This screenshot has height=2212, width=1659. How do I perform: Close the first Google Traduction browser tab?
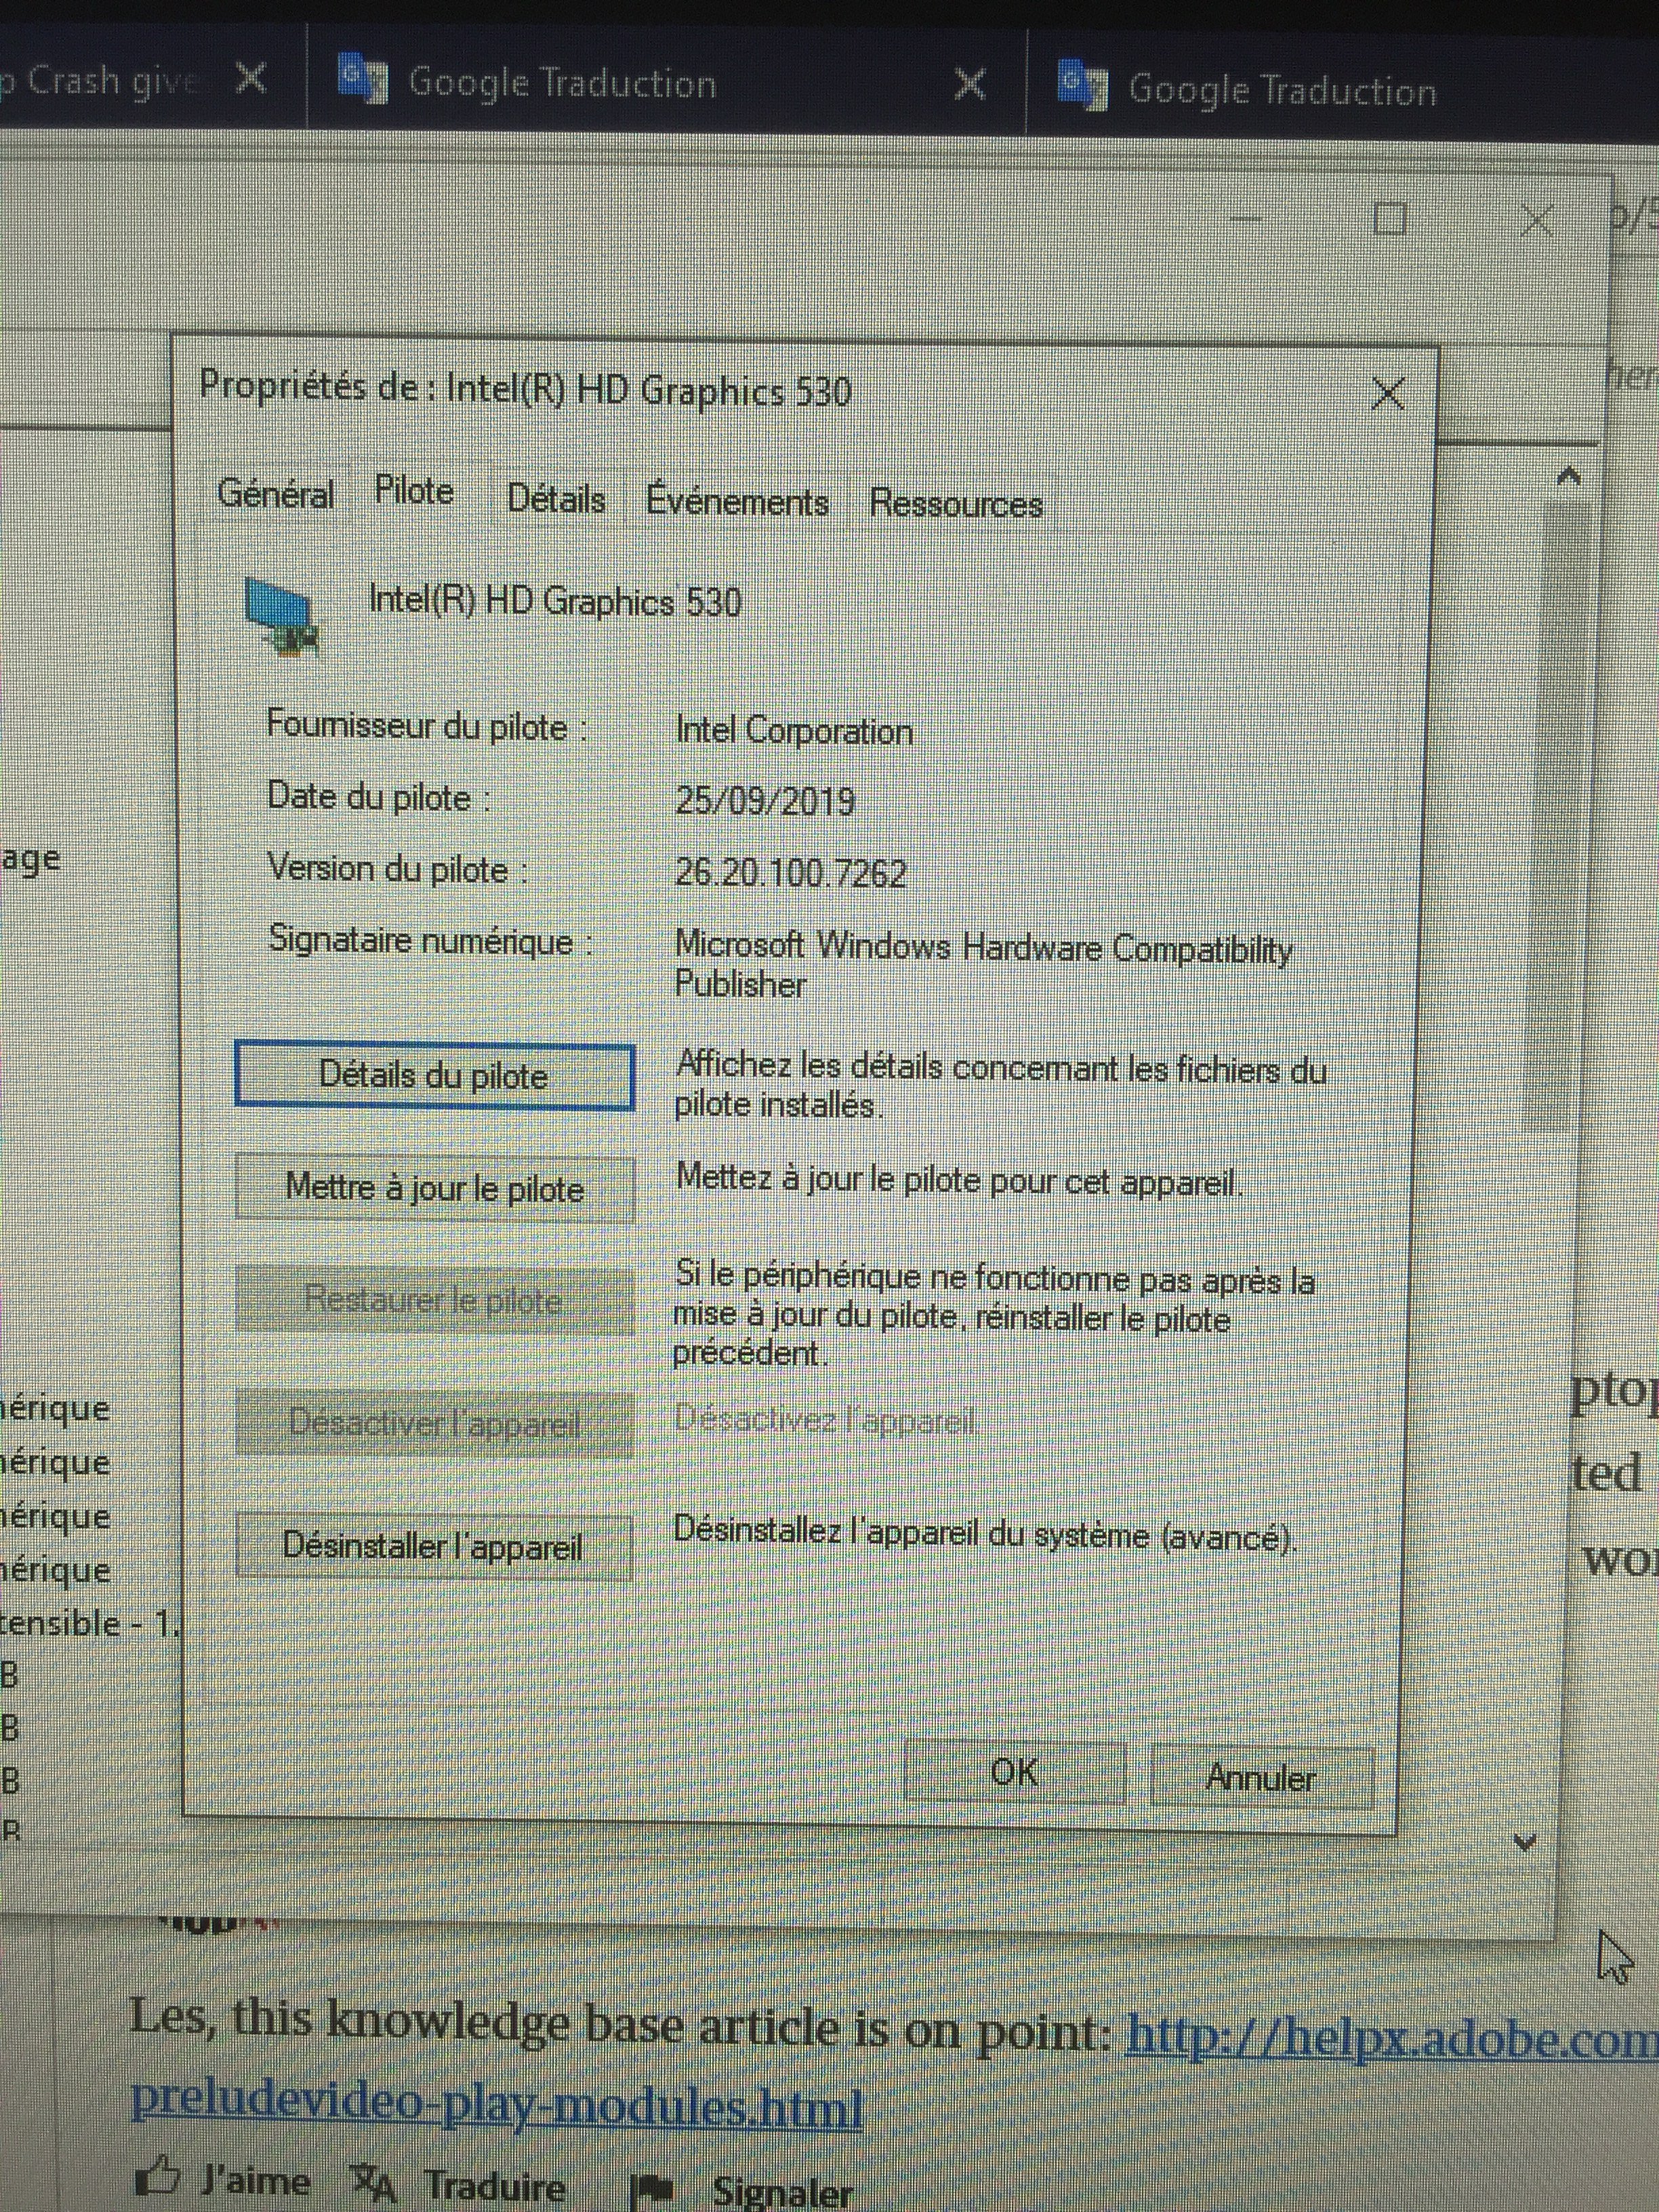(x=970, y=86)
